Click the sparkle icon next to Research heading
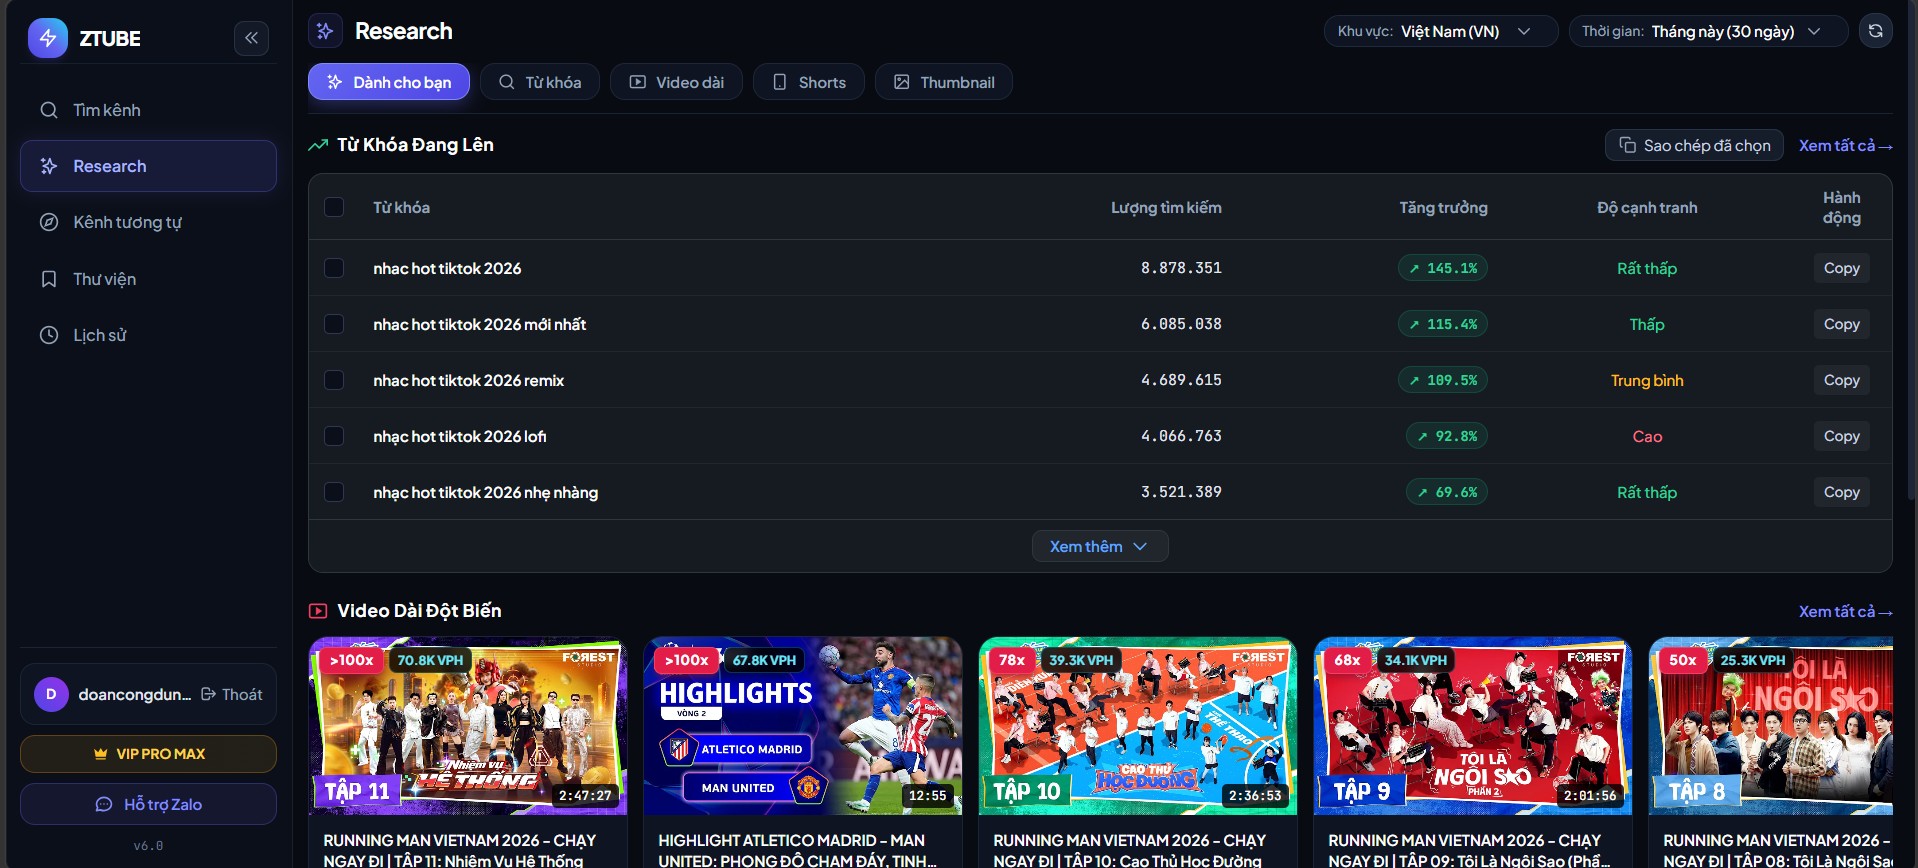Screen dimensions: 1918x868 pyautogui.click(x=325, y=31)
